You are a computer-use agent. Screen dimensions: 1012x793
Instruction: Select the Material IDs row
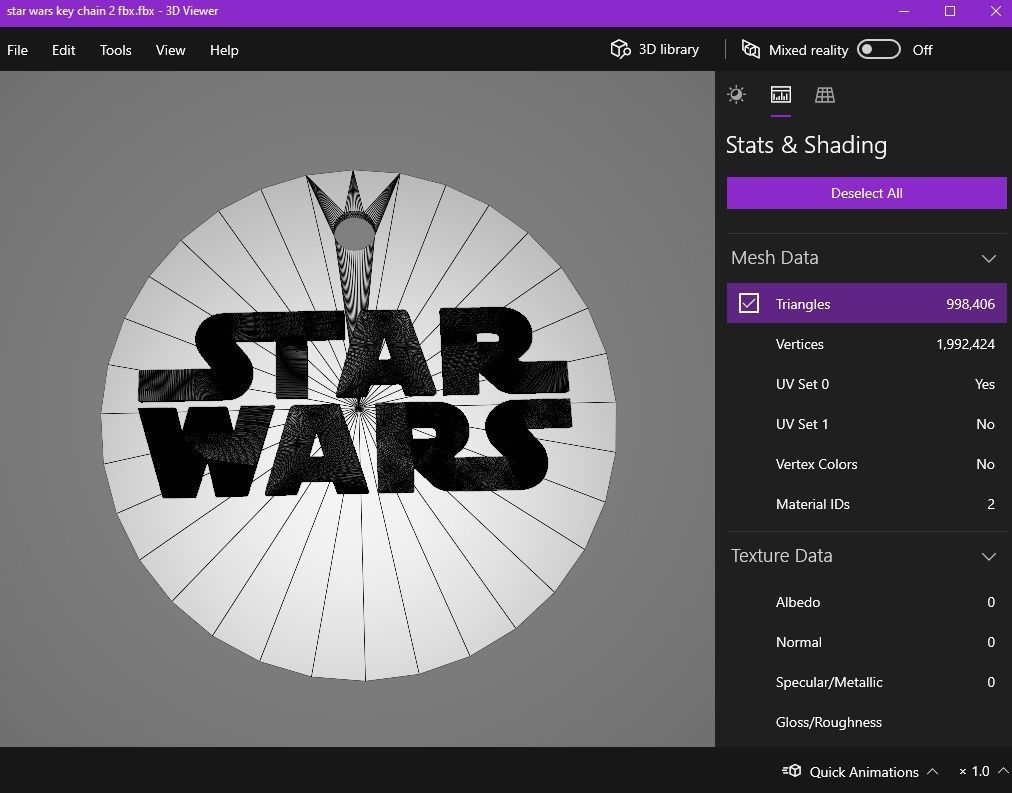866,504
